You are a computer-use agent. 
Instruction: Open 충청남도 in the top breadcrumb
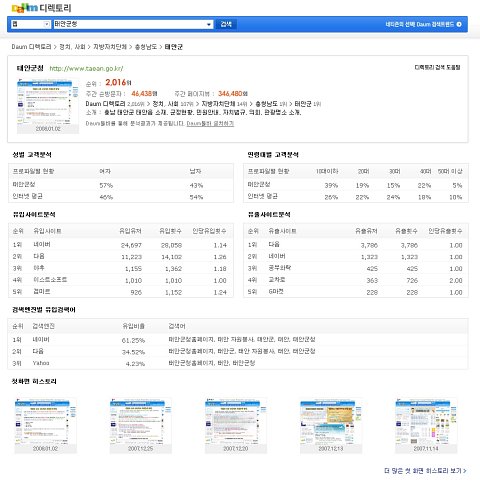pyautogui.click(x=146, y=47)
